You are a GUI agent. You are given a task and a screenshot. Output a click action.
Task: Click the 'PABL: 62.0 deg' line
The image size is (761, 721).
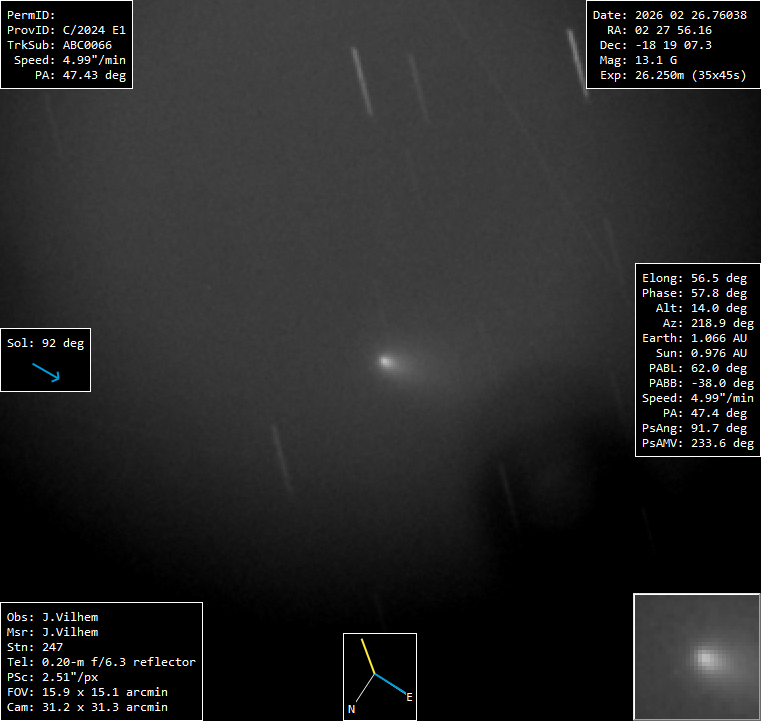click(698, 368)
